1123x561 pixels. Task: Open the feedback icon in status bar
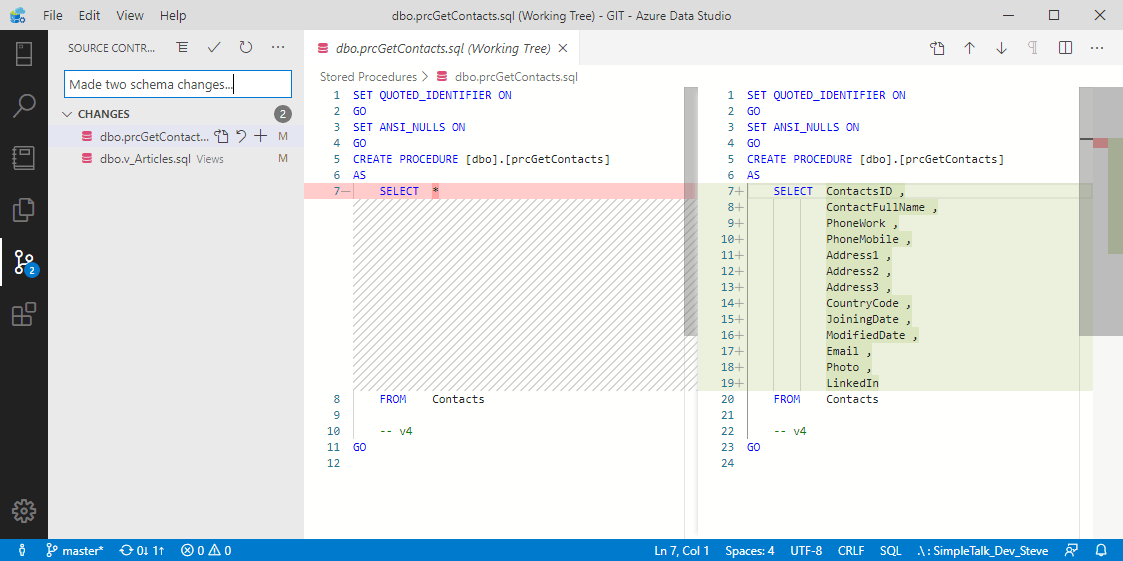point(1071,550)
